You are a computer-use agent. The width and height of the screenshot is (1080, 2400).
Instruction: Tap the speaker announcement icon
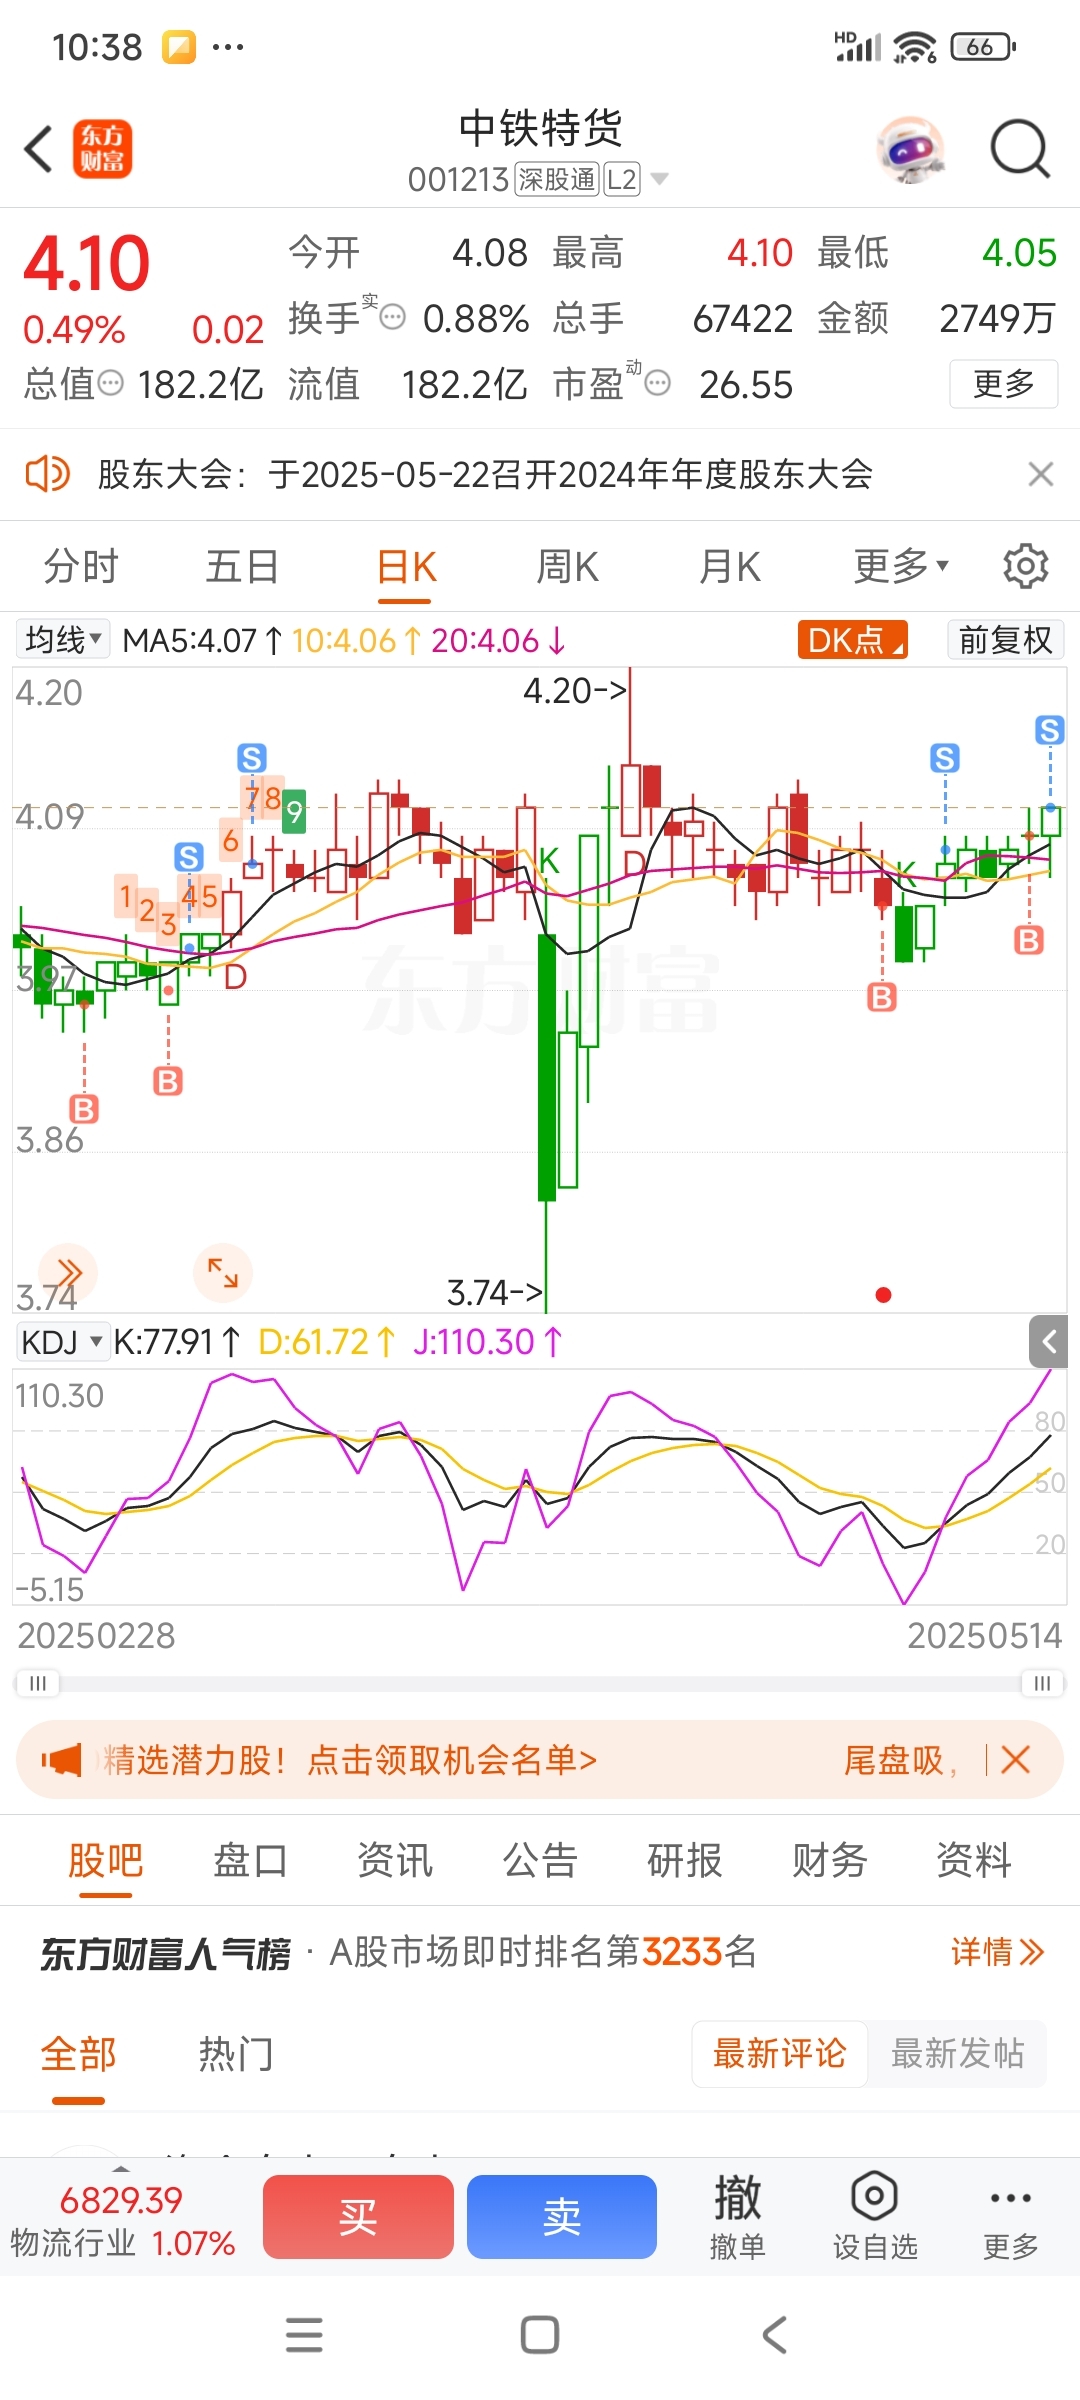coord(46,474)
